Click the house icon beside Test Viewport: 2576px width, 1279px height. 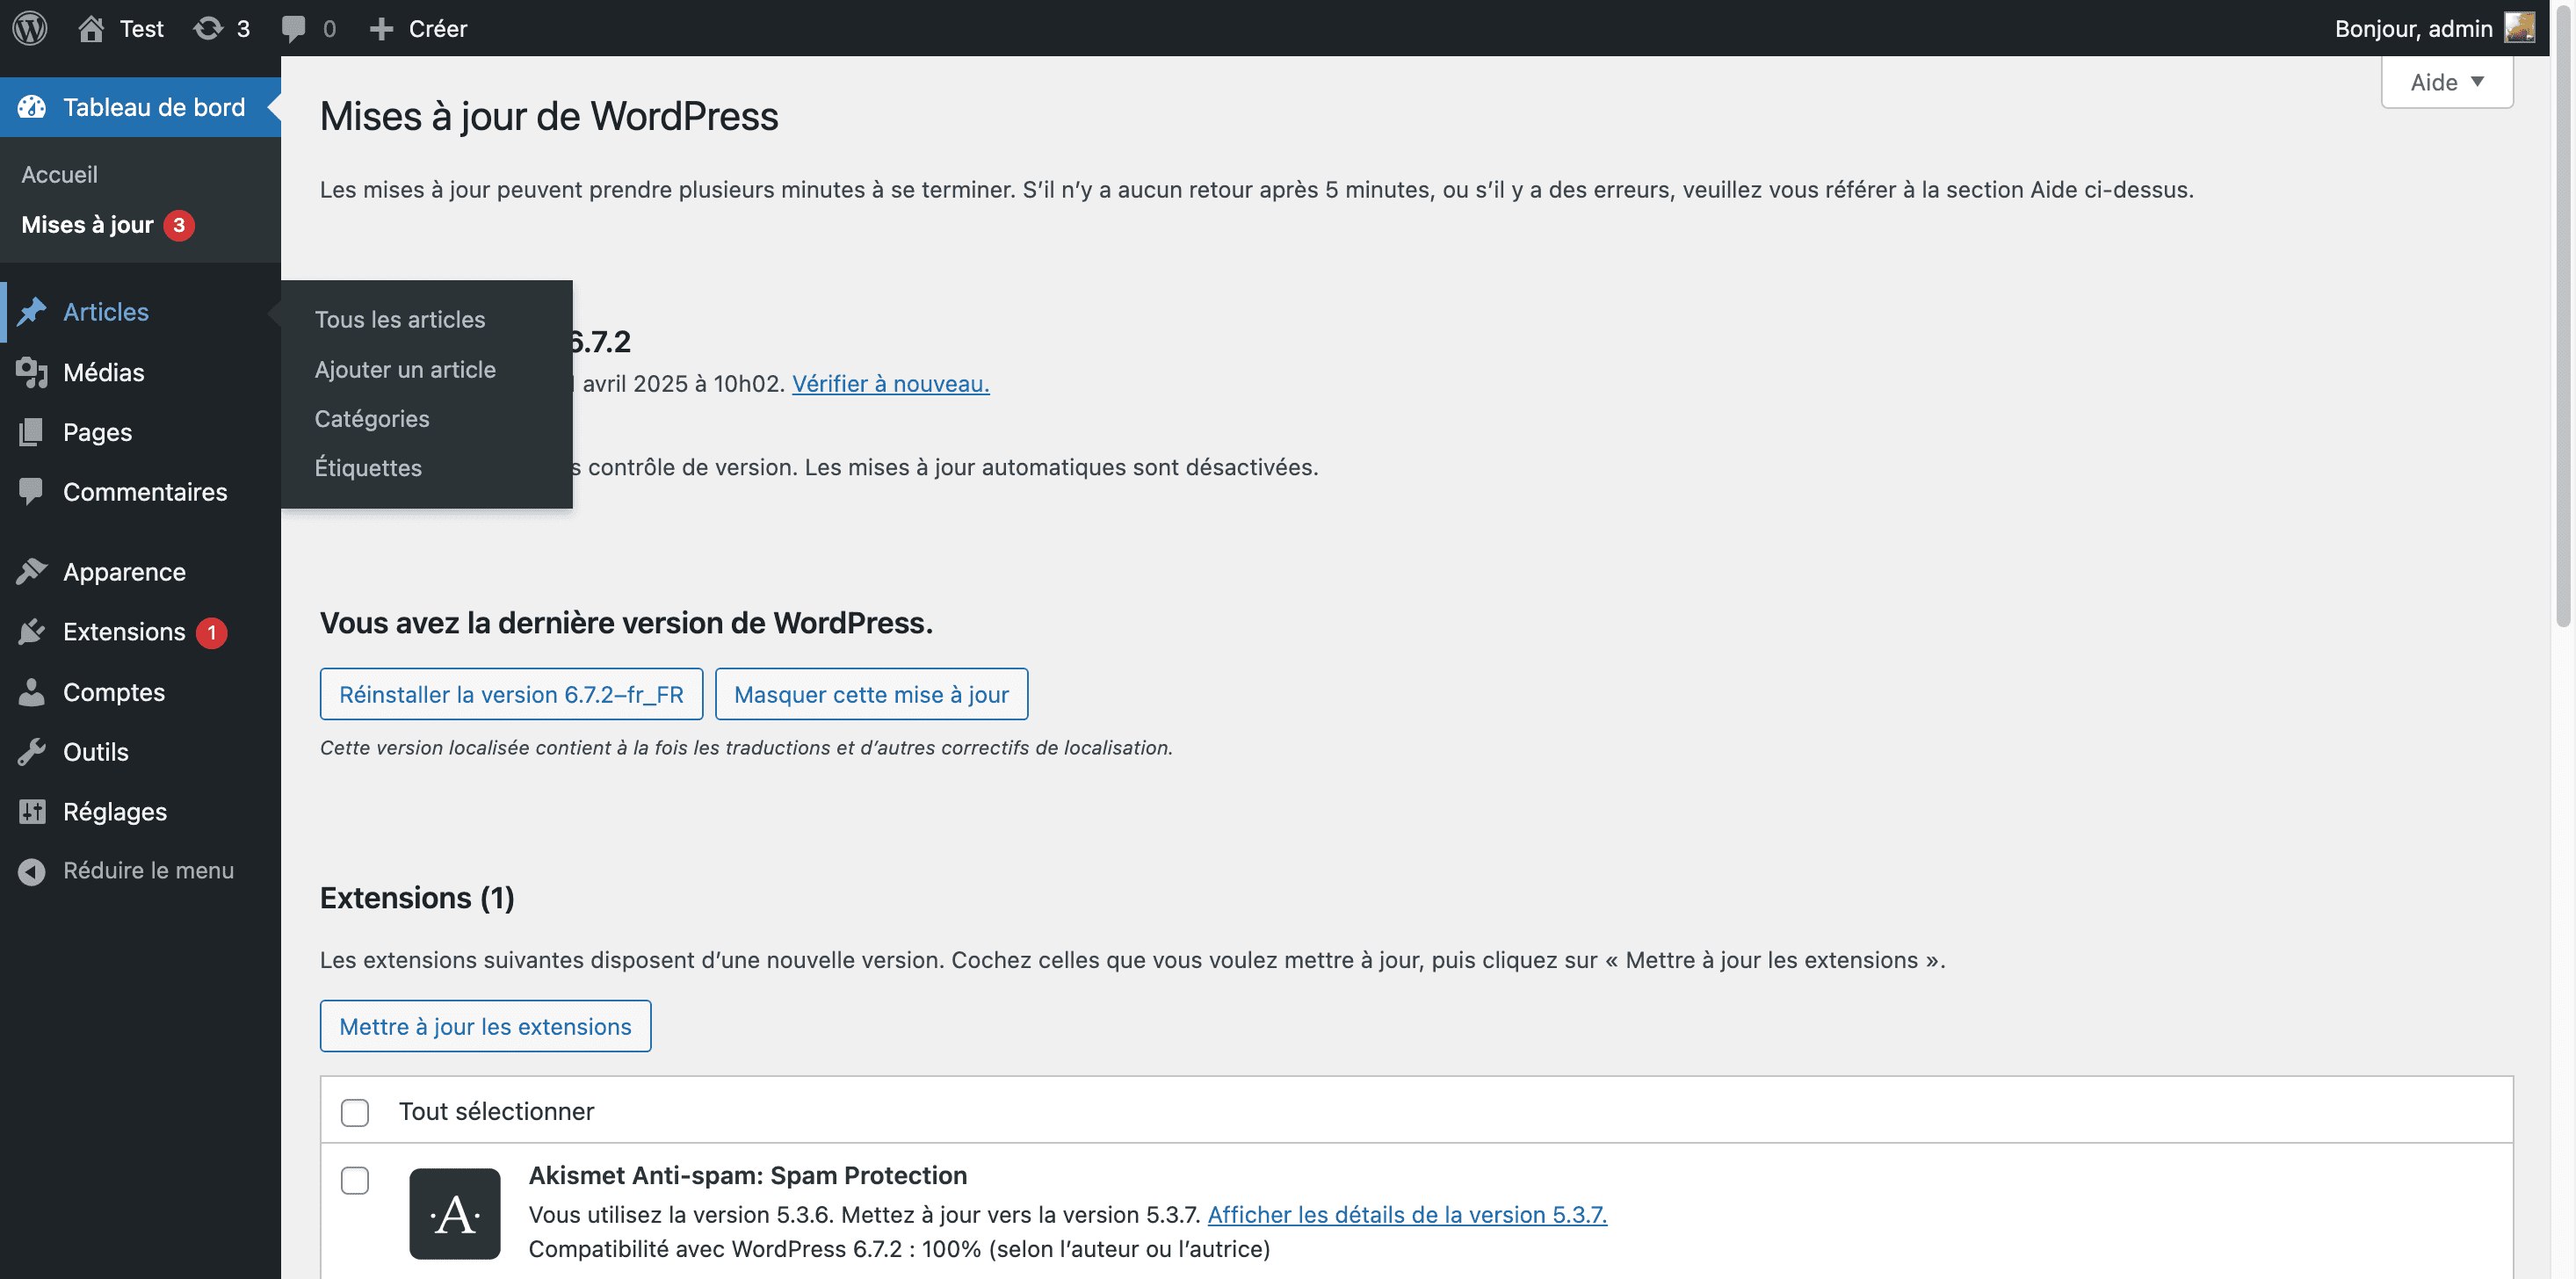coord(91,28)
